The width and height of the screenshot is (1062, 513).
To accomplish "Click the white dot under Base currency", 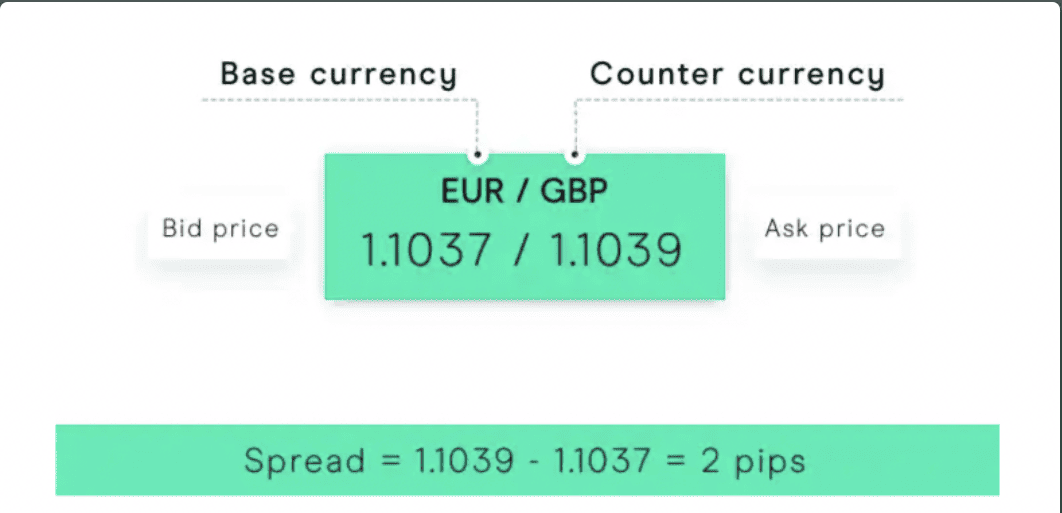I will click(x=479, y=155).
